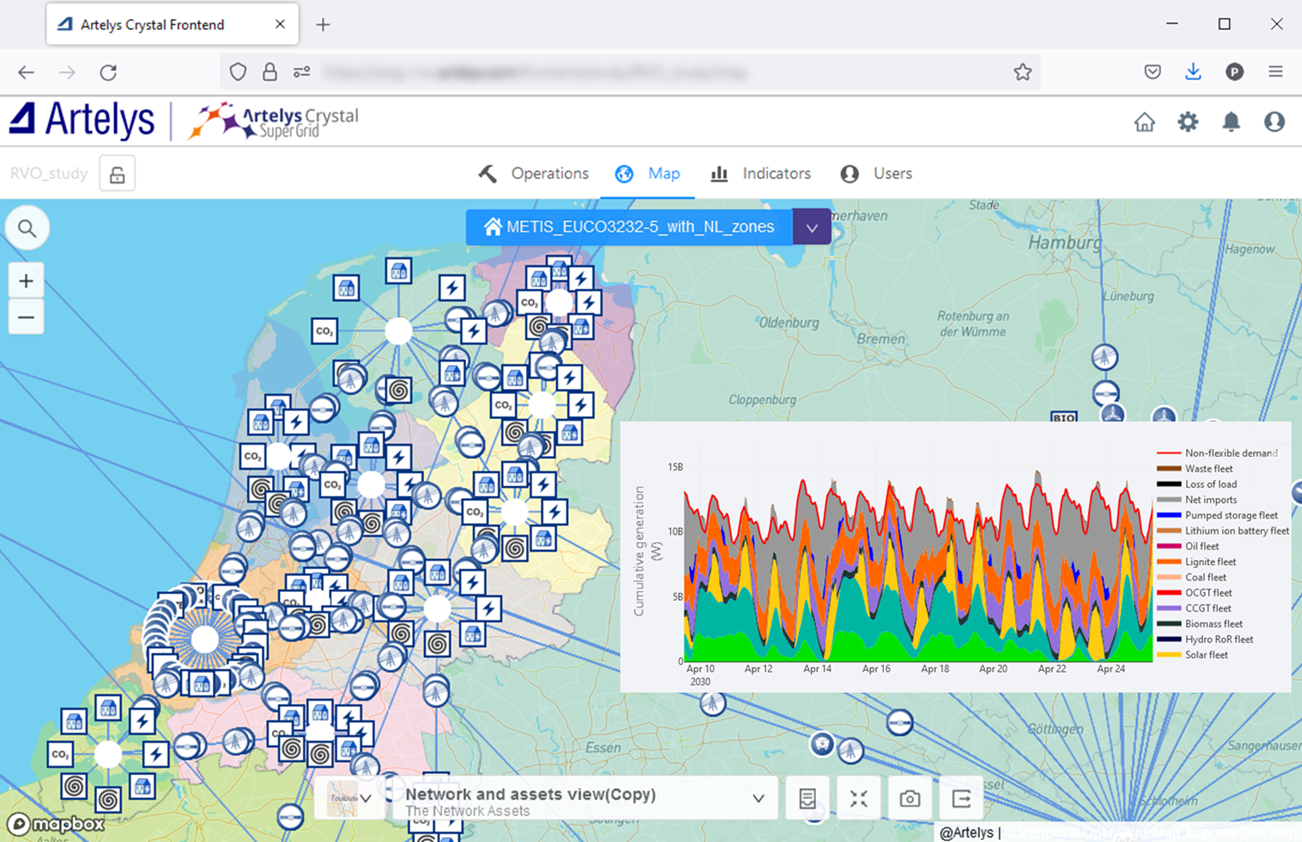Click the Hamburg city label on map
Screen dimensions: 1302x842
pyautogui.click(x=1064, y=242)
